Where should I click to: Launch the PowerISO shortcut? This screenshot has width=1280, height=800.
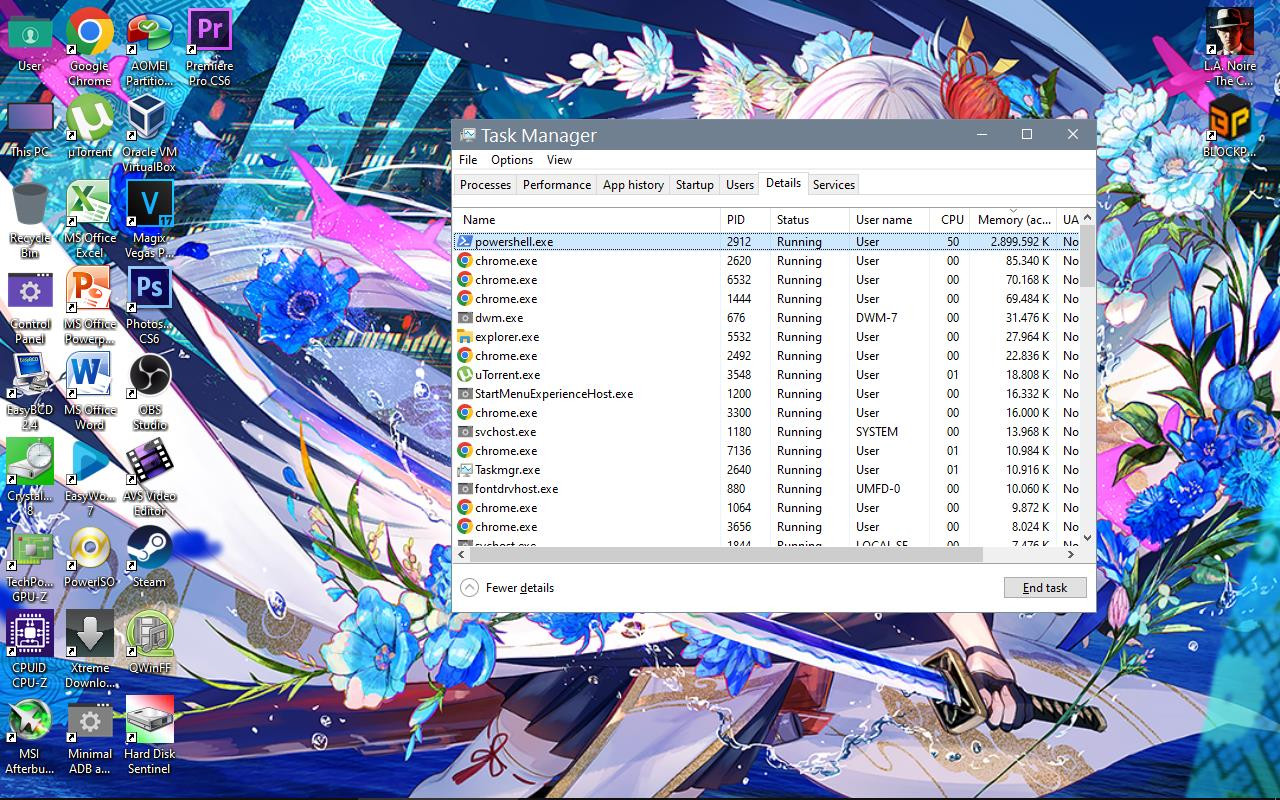pos(90,558)
